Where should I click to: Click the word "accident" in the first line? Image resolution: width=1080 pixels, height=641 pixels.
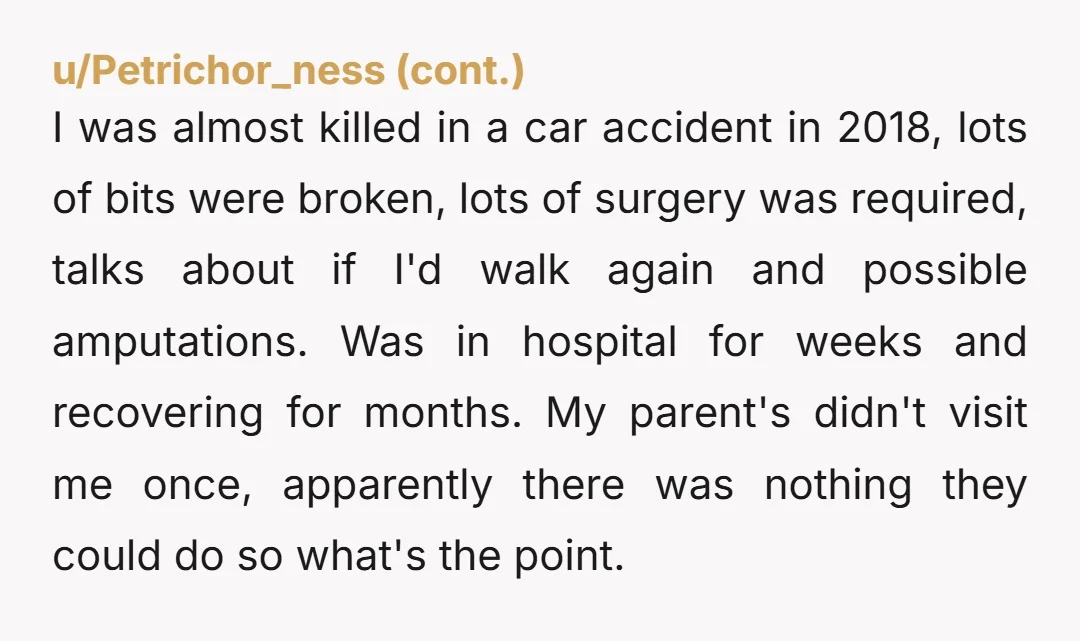(687, 128)
